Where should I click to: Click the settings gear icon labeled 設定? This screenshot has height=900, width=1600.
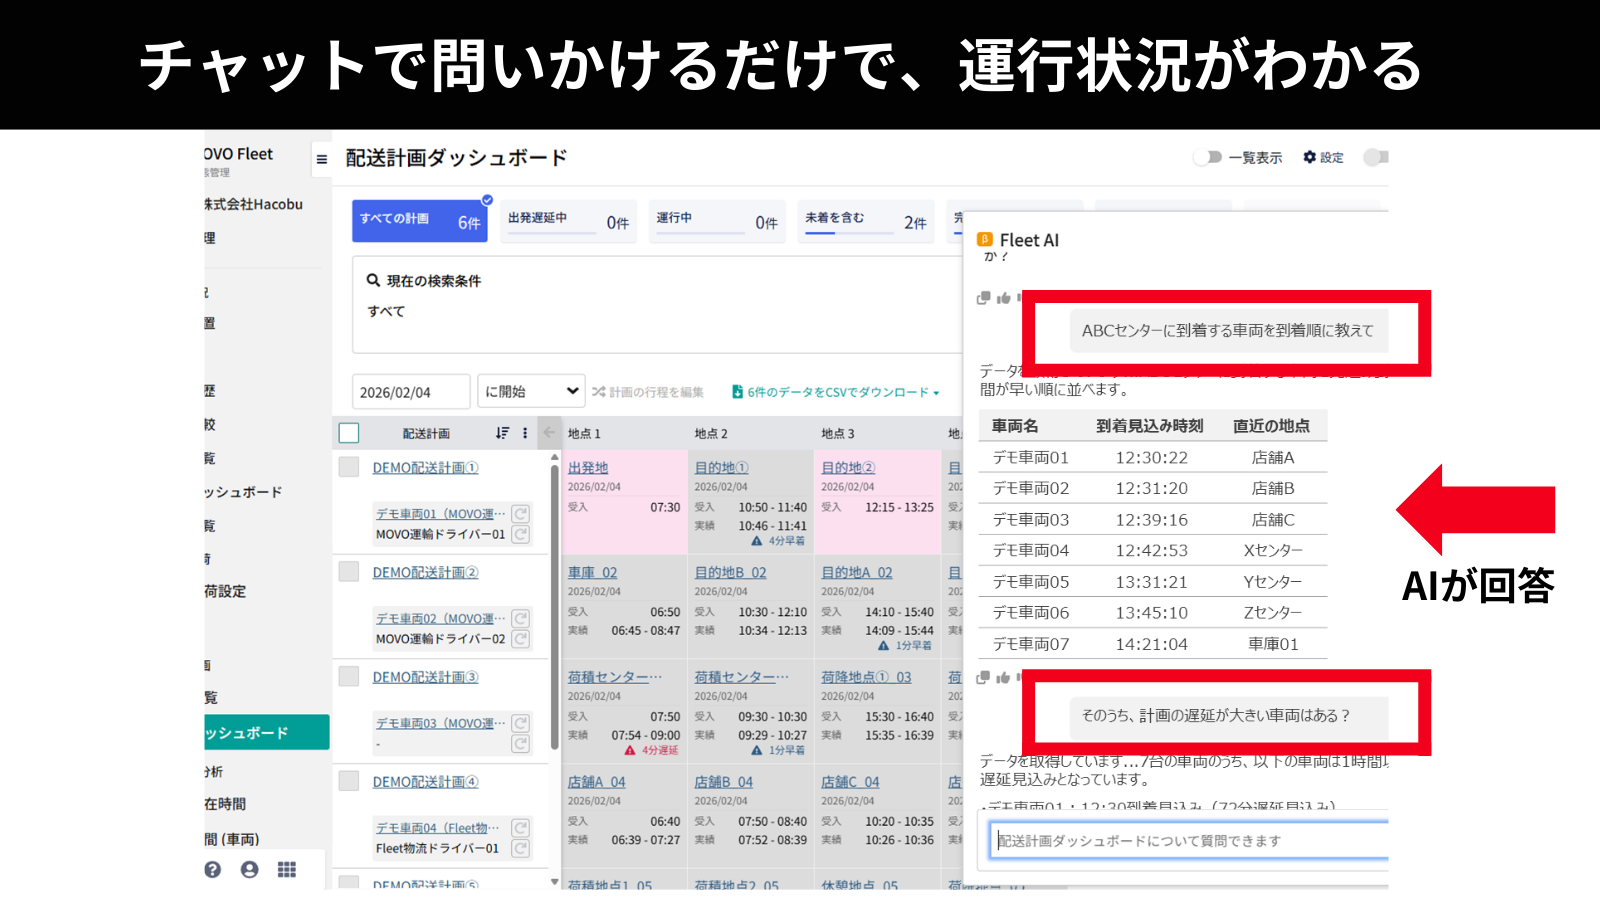(1309, 157)
